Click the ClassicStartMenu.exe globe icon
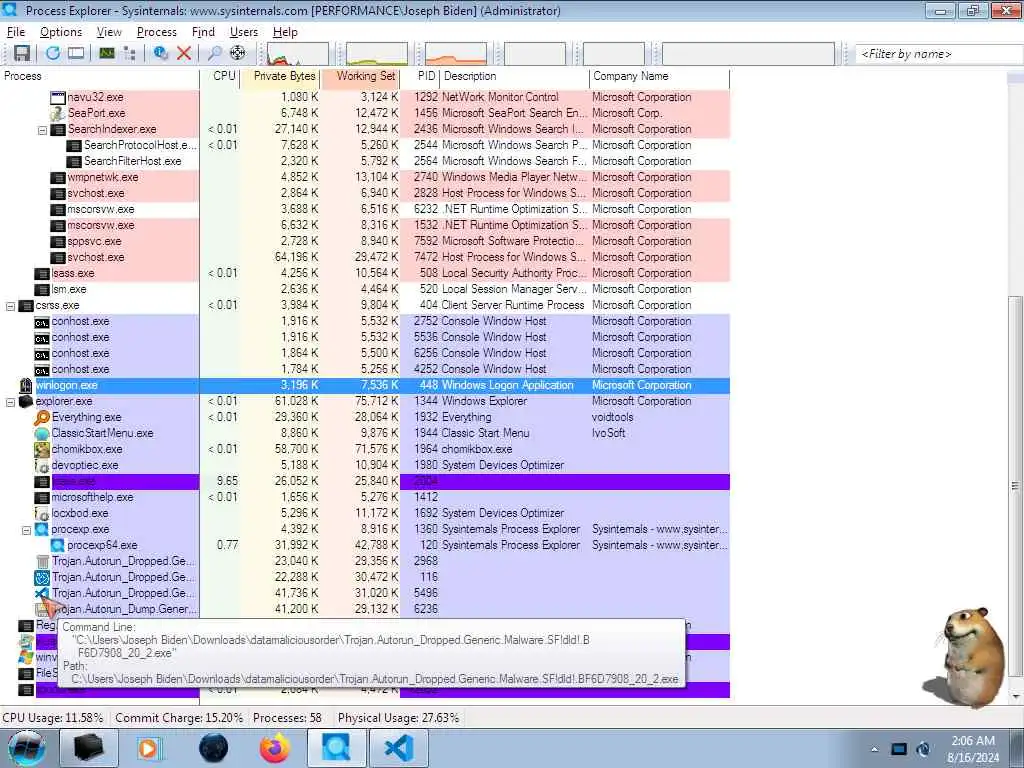 pos(42,434)
